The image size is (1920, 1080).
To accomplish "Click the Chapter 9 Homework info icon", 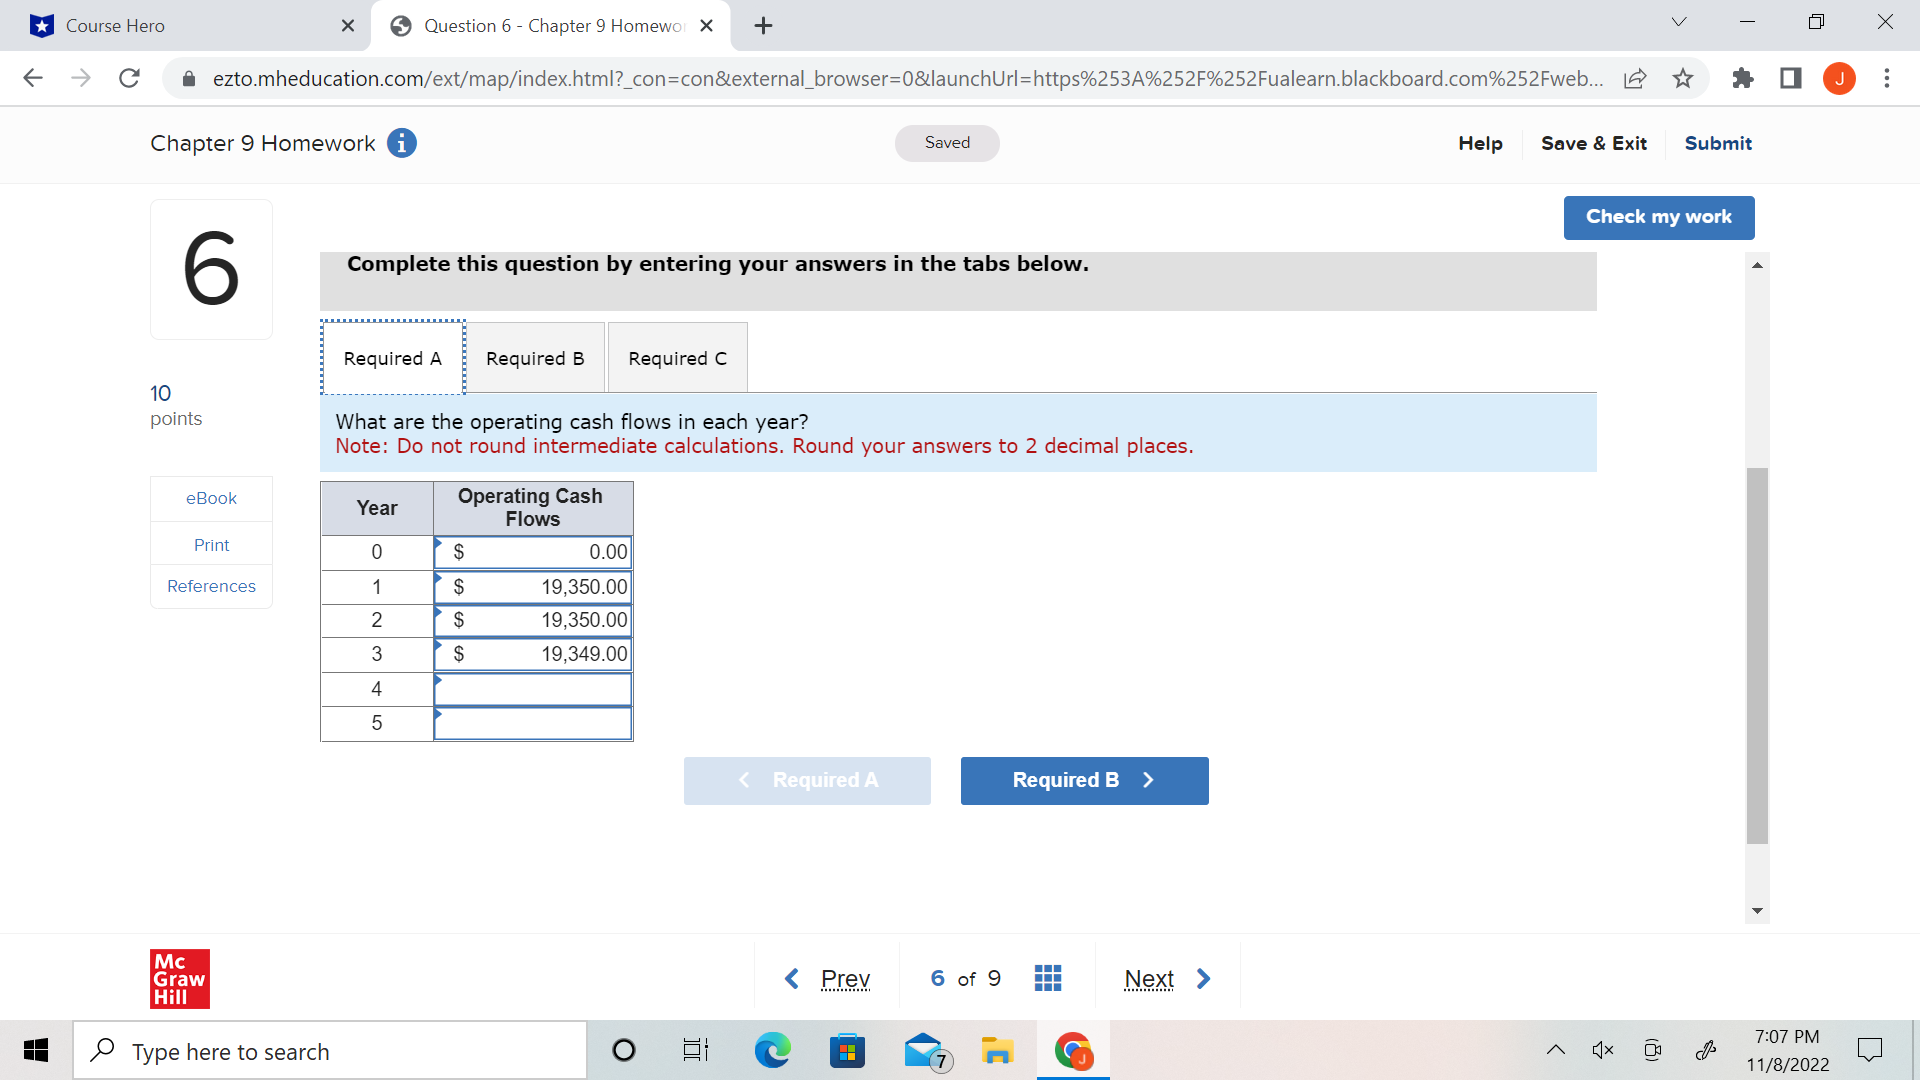I will click(x=402, y=143).
